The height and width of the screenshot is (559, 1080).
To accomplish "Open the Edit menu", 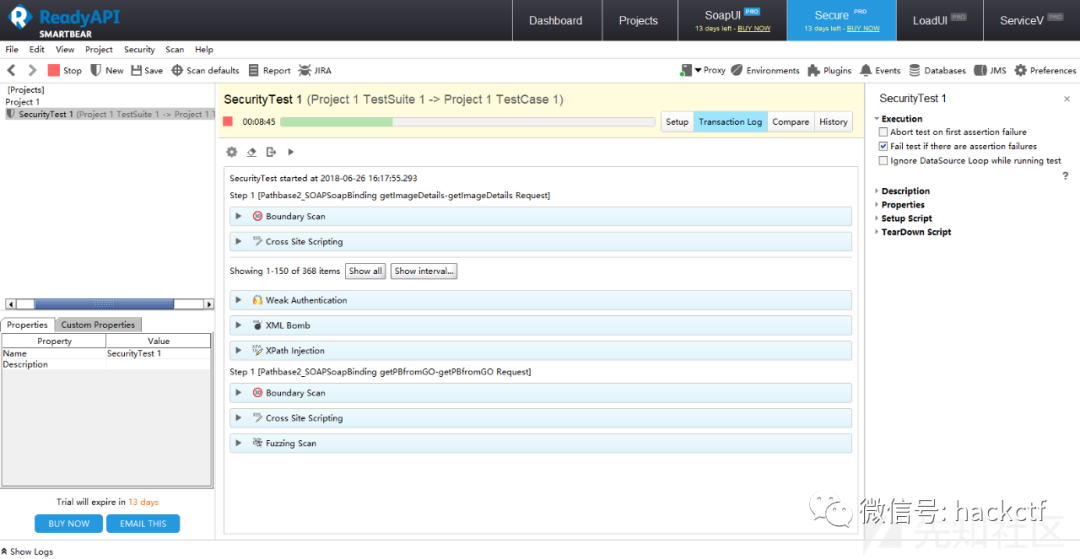I will point(37,50).
